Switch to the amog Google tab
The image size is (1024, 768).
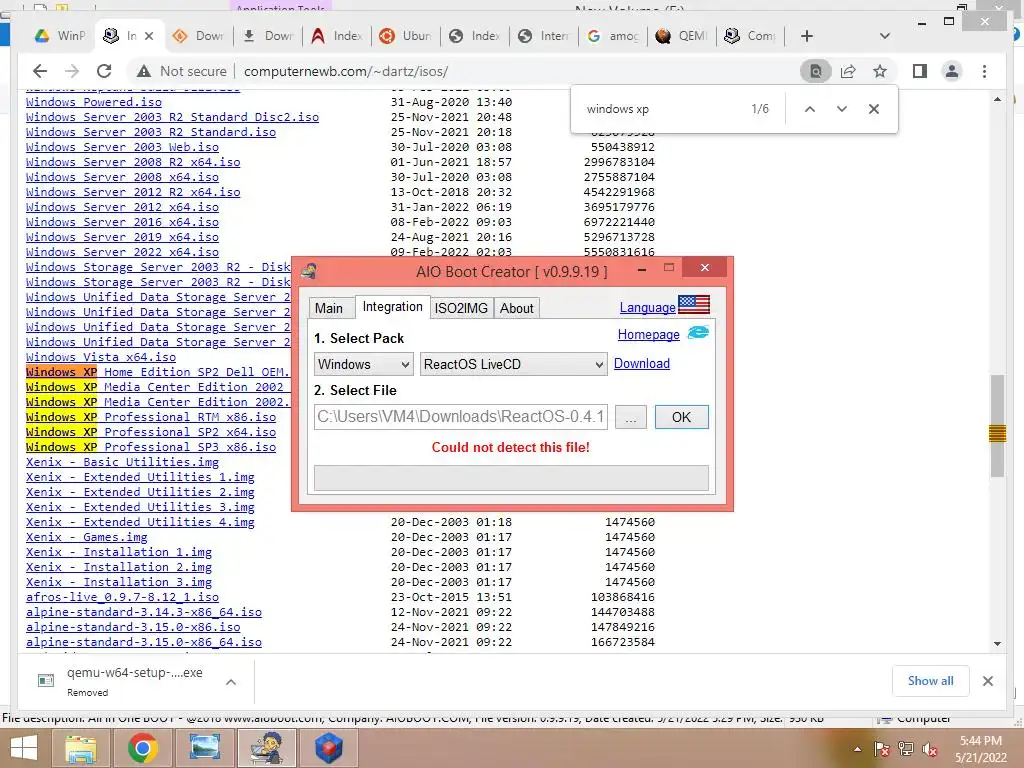tap(613, 36)
